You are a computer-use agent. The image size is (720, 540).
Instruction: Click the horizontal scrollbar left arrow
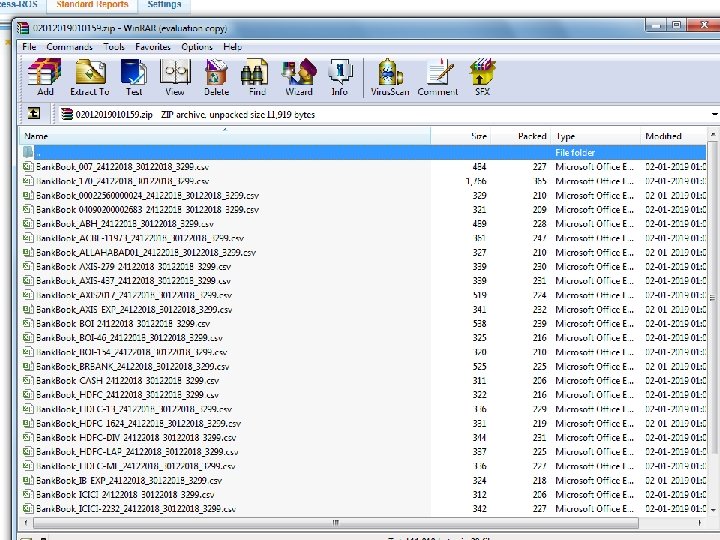[x=26, y=523]
